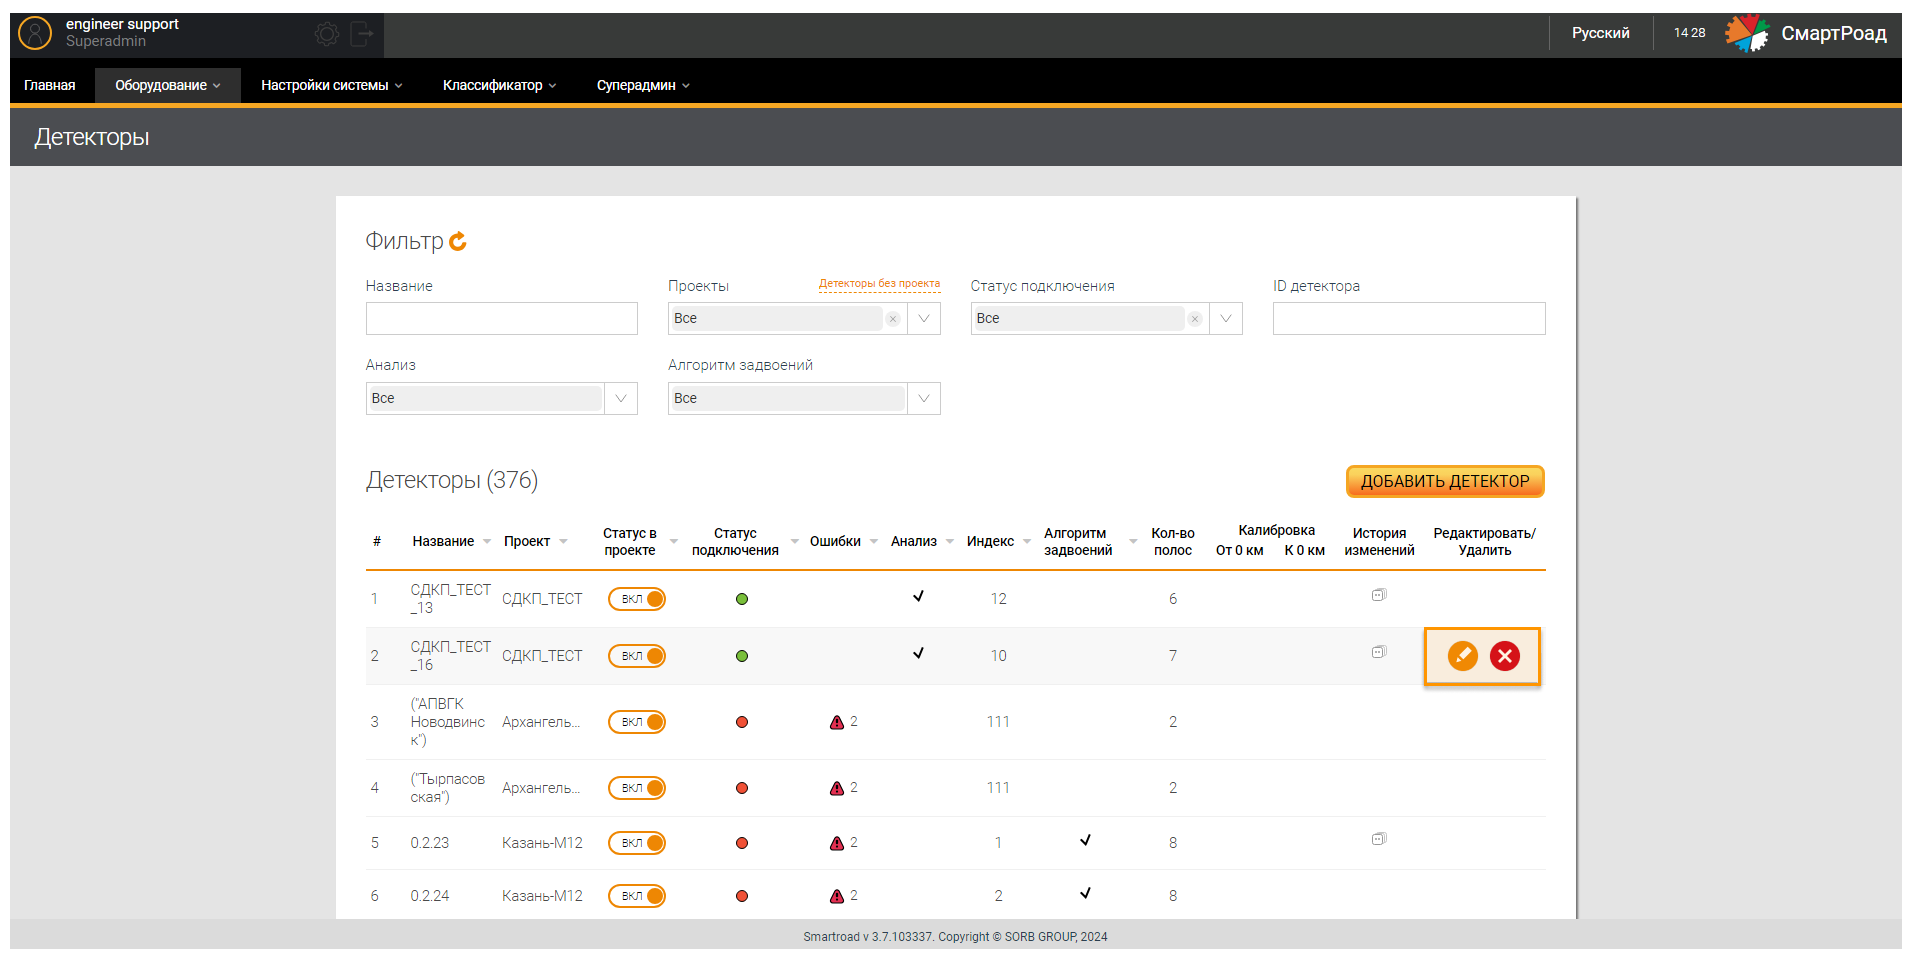
Task: Click ДОБАВИТЬ ДЕТЕКТОР button
Action: pos(1445,481)
